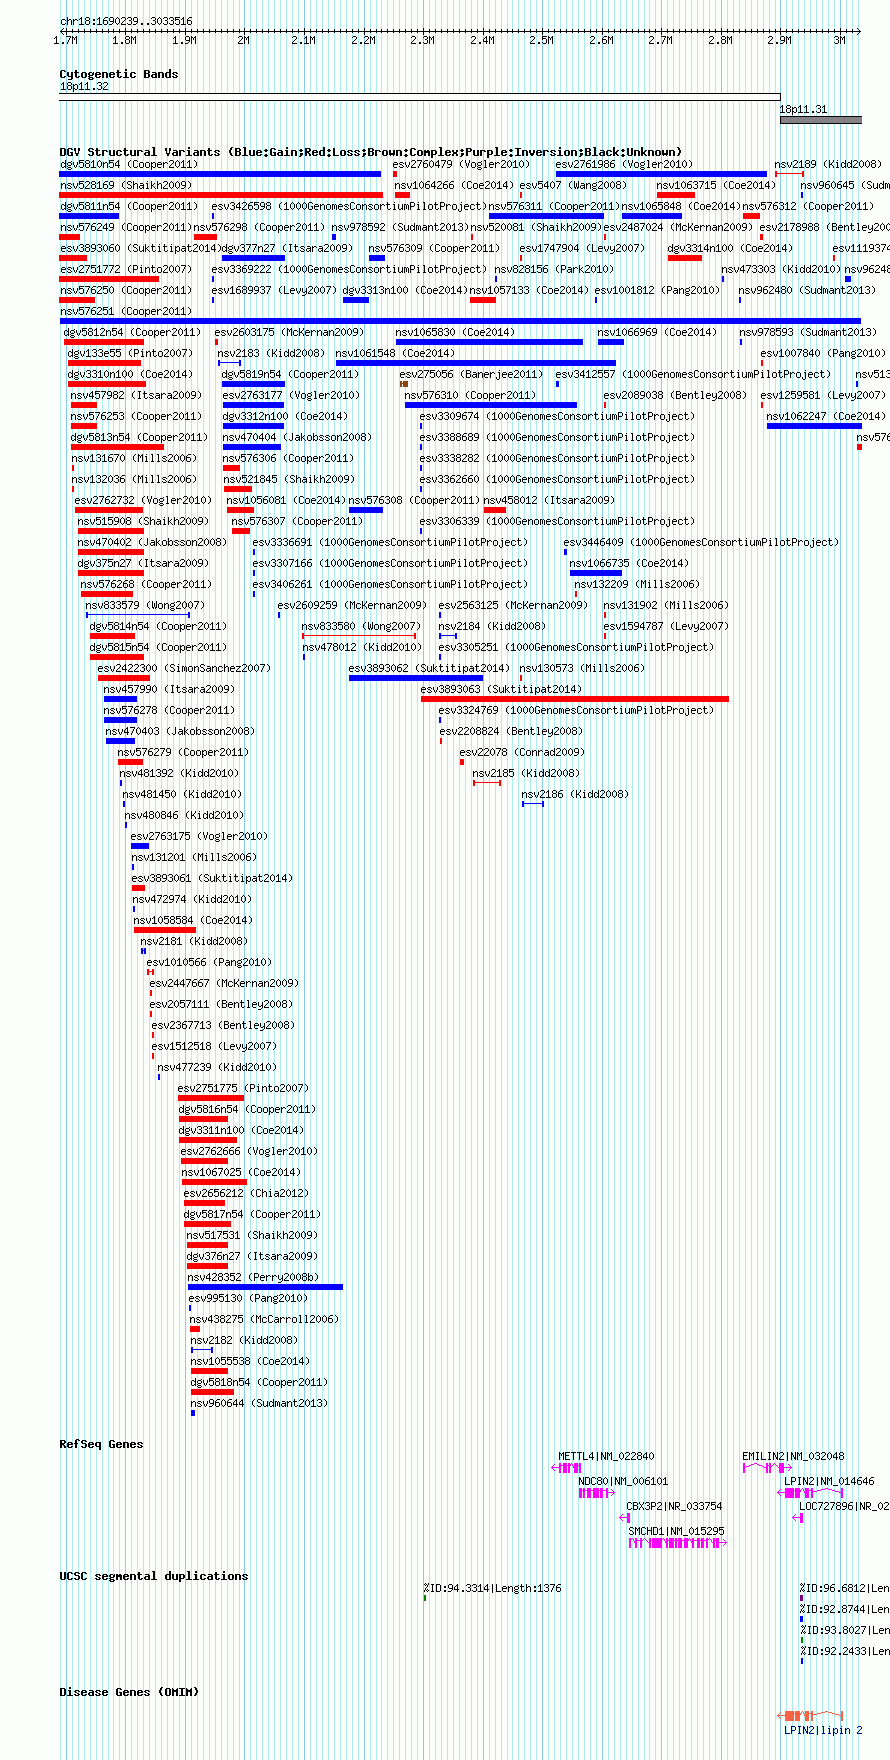Select nsv458012 (Itsara2009) label
Screen dimensions: 890x1760
[549, 500]
